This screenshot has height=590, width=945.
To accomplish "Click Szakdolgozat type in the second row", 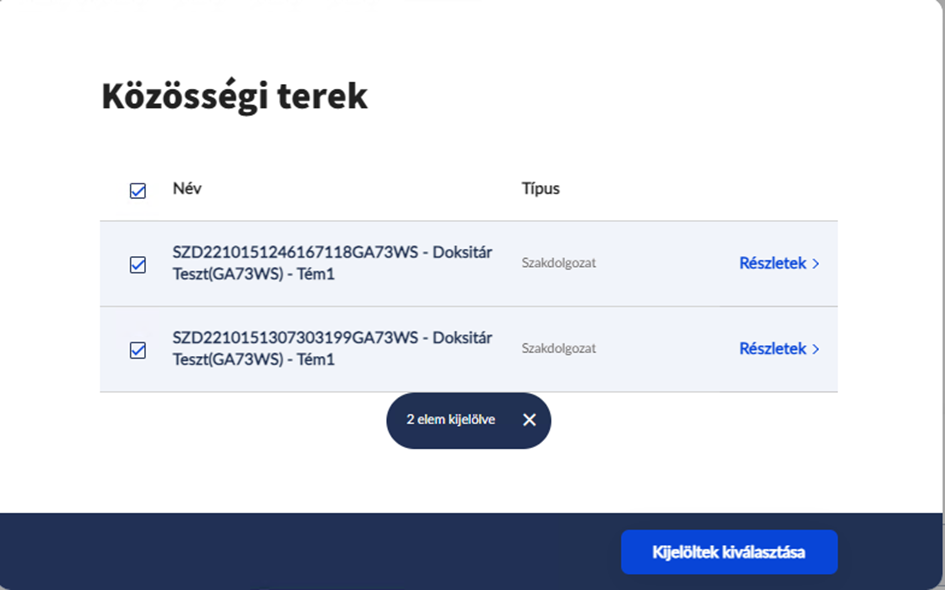I will (x=558, y=349).
